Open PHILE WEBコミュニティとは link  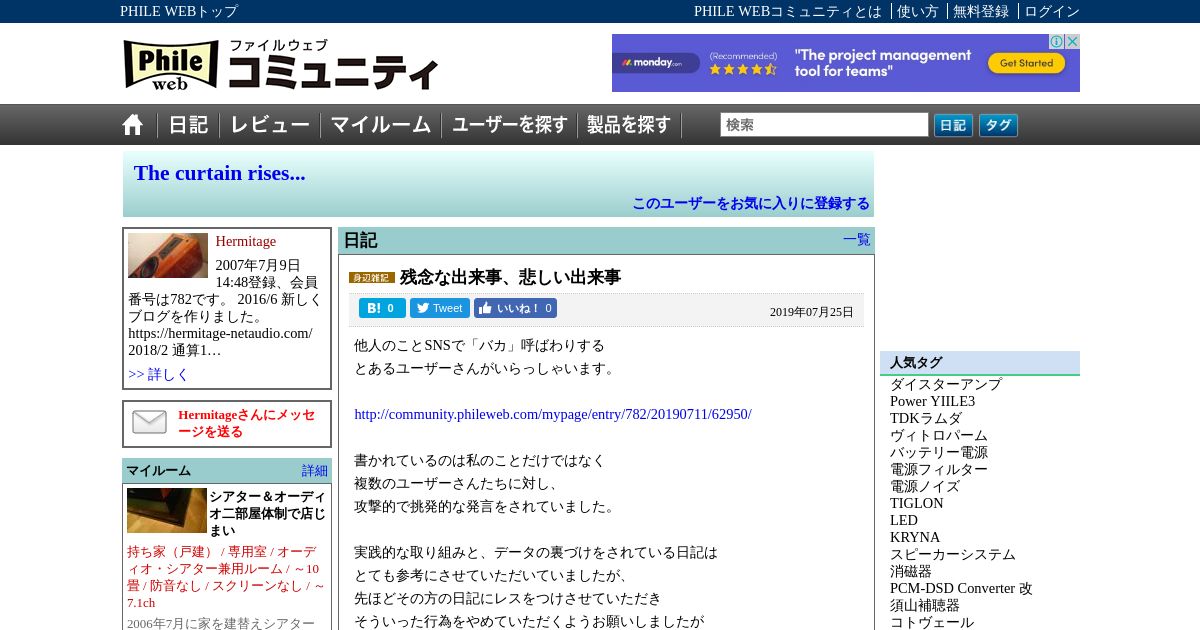[x=788, y=11]
